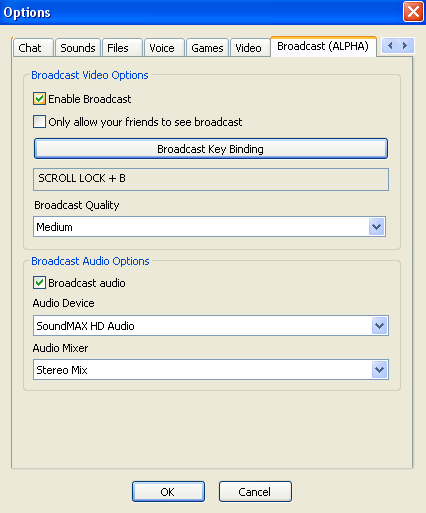Open the Video tab
Image resolution: width=426 pixels, height=513 pixels.
[x=250, y=48]
